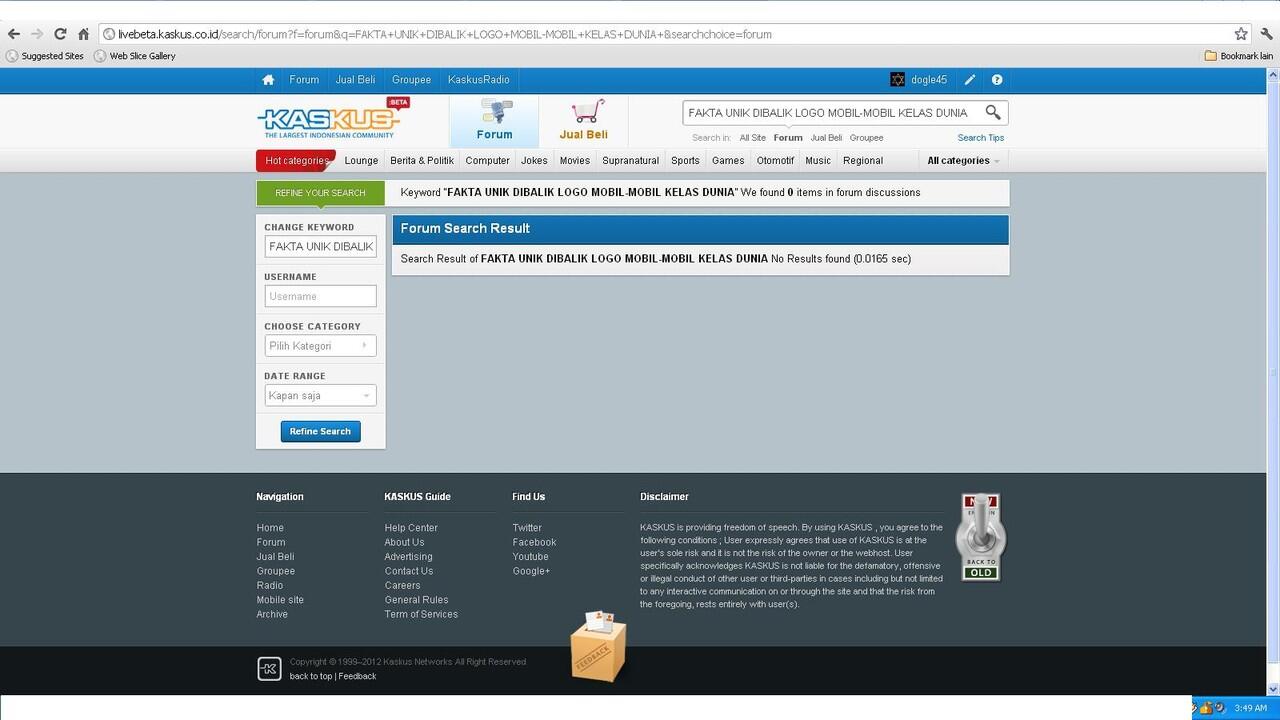Open Twitter footer link
Viewport: 1280px width, 720px height.
click(527, 528)
